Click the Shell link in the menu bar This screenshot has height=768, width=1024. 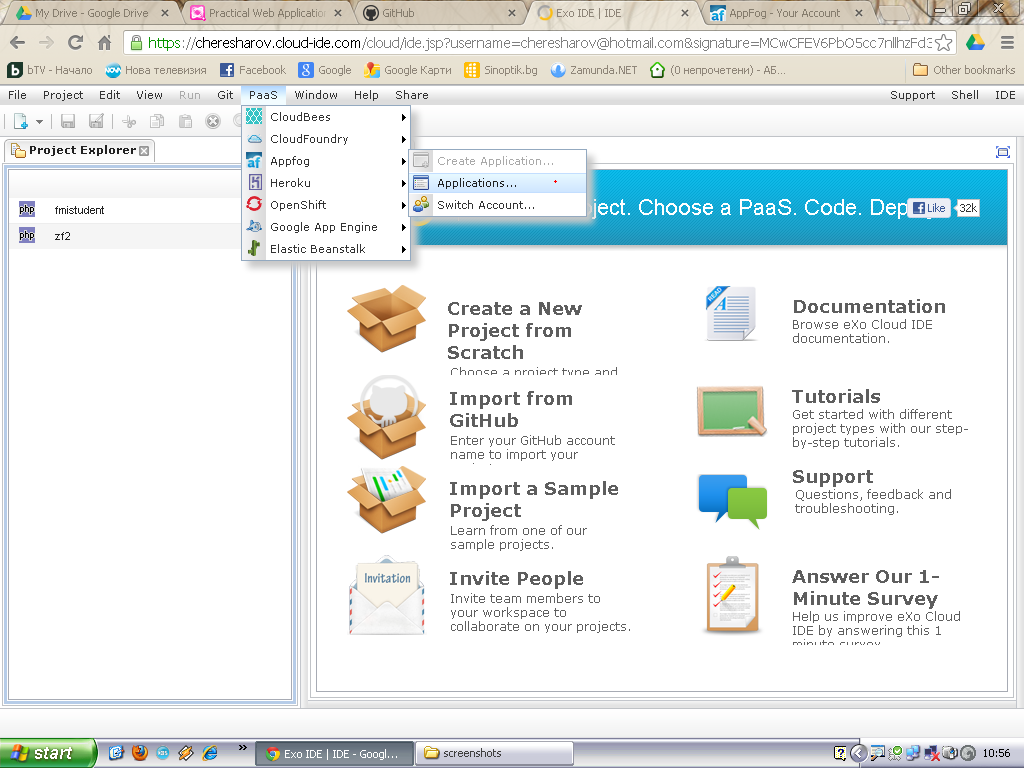pos(965,95)
